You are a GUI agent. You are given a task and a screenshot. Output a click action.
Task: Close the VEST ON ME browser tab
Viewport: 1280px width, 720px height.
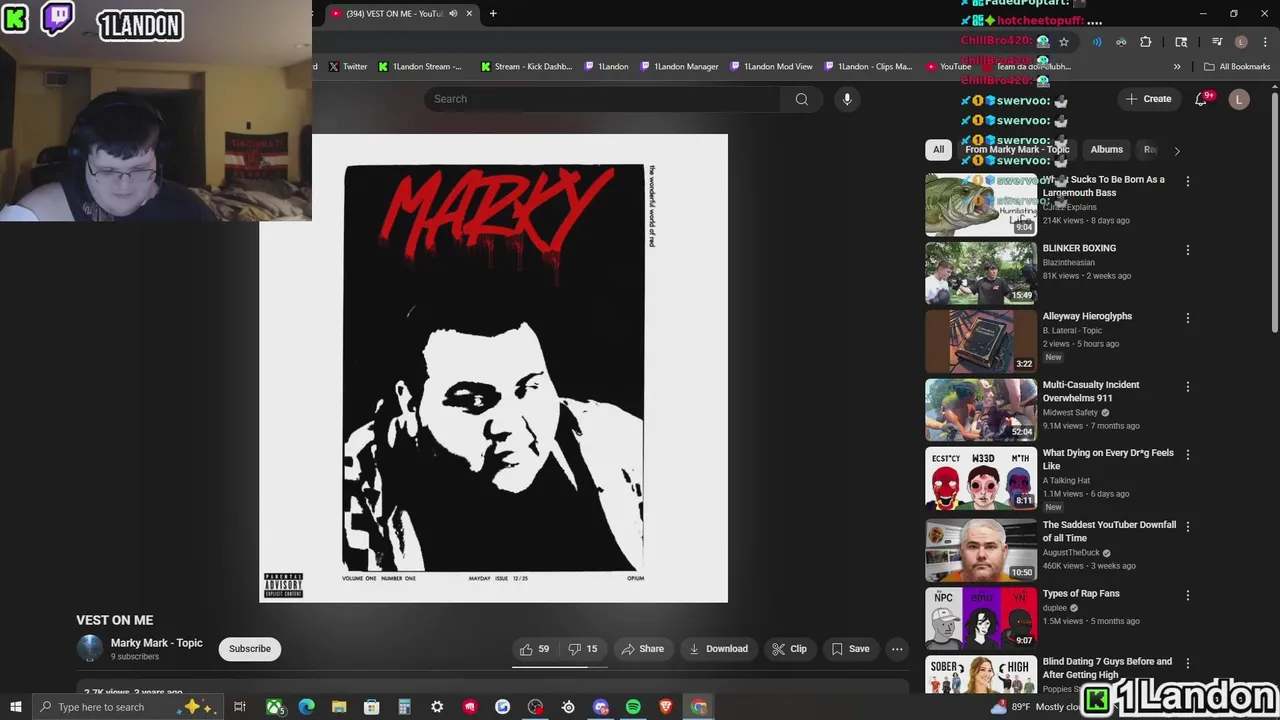tap(468, 14)
